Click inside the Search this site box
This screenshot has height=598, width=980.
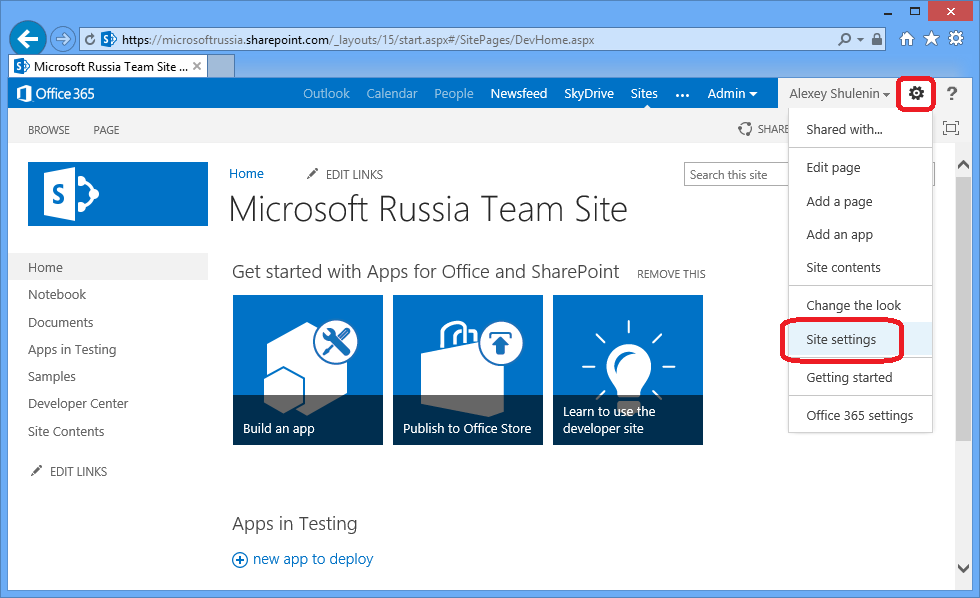[x=736, y=174]
